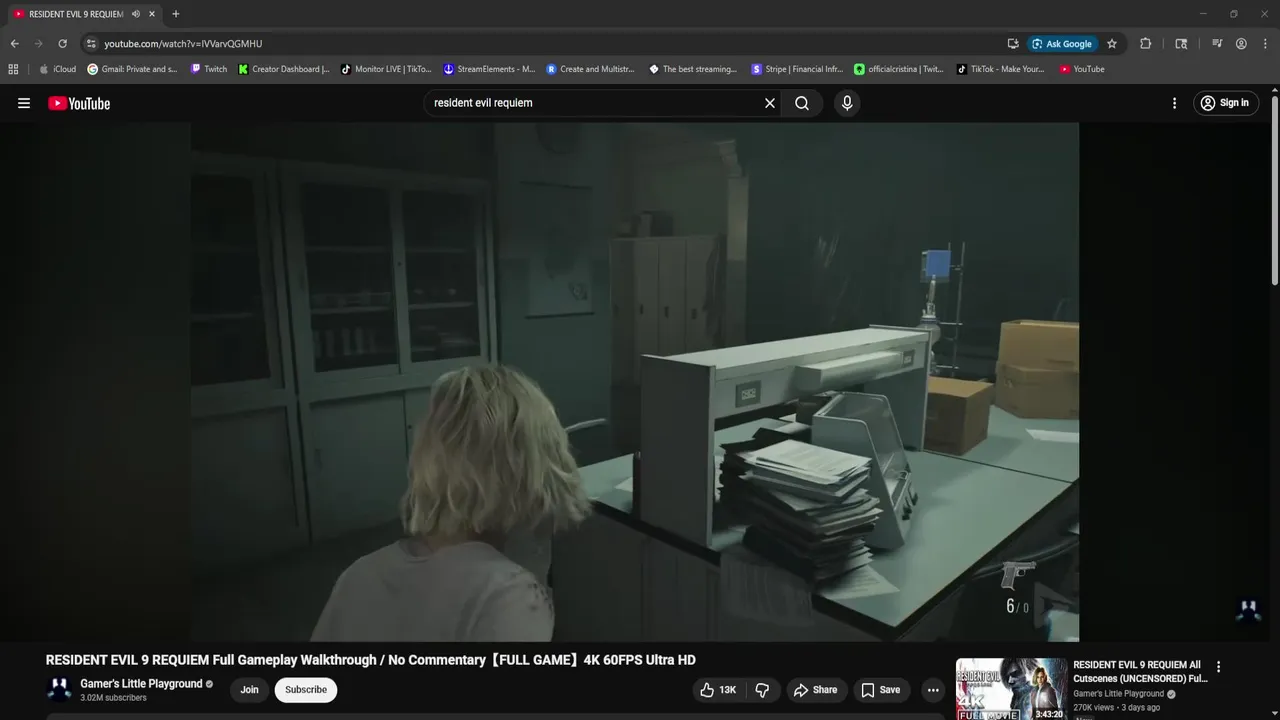1280x720 pixels.
Task: Share the video
Action: point(815,690)
